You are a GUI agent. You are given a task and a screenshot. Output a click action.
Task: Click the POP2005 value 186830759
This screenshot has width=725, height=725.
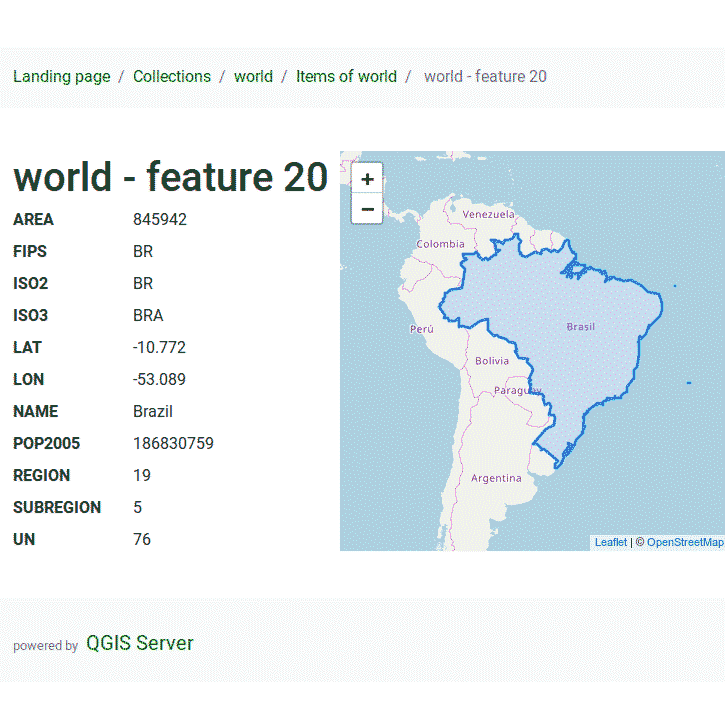173,443
